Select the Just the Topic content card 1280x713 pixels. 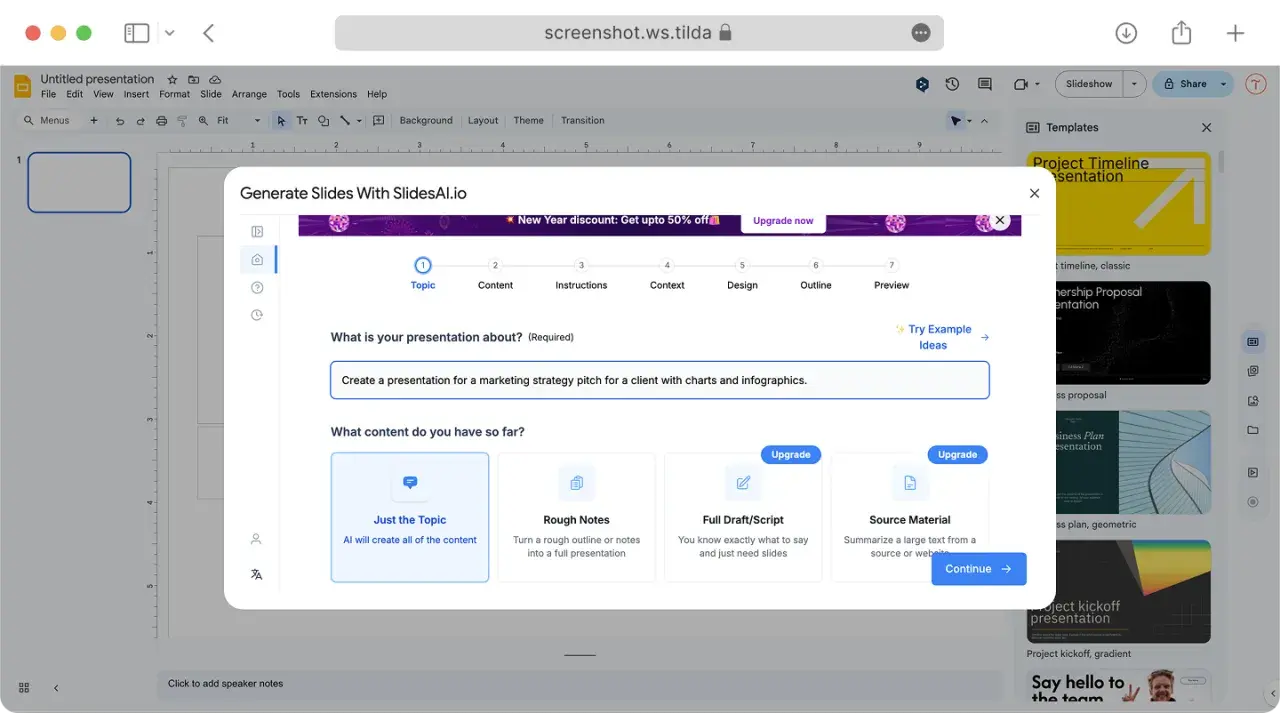410,517
